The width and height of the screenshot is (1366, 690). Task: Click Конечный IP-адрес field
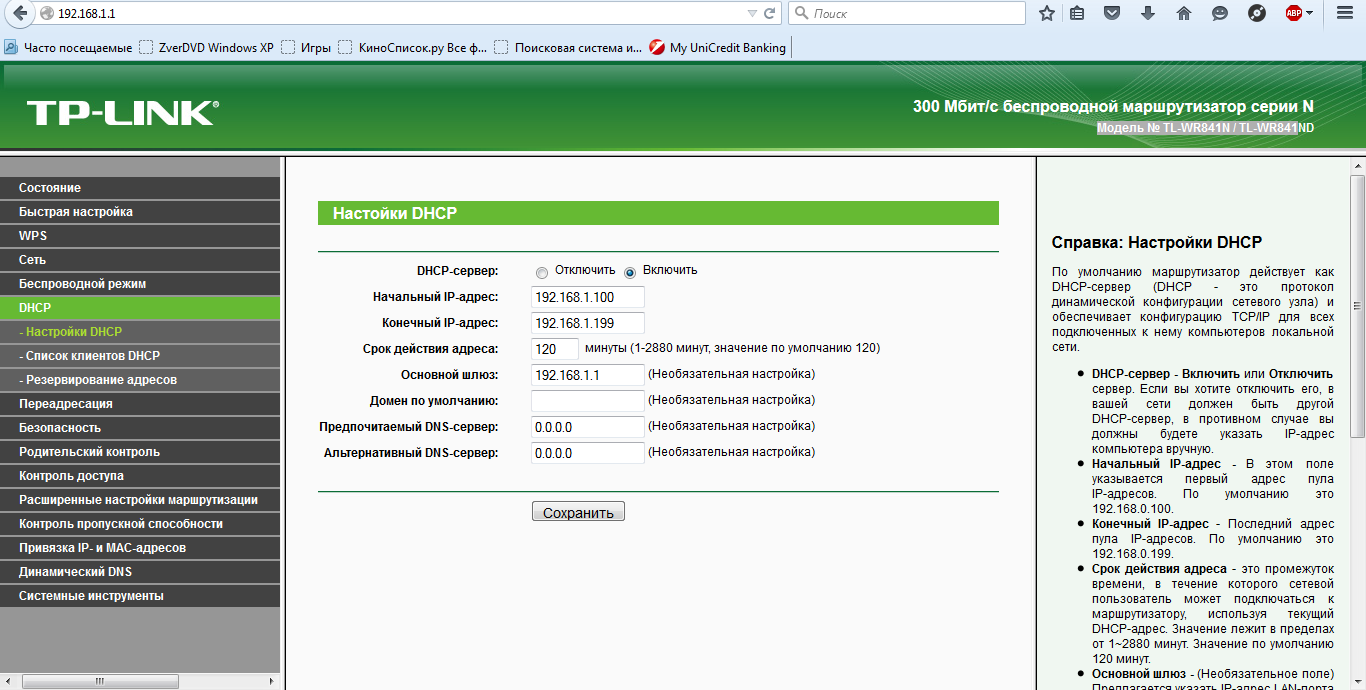[x=588, y=323]
